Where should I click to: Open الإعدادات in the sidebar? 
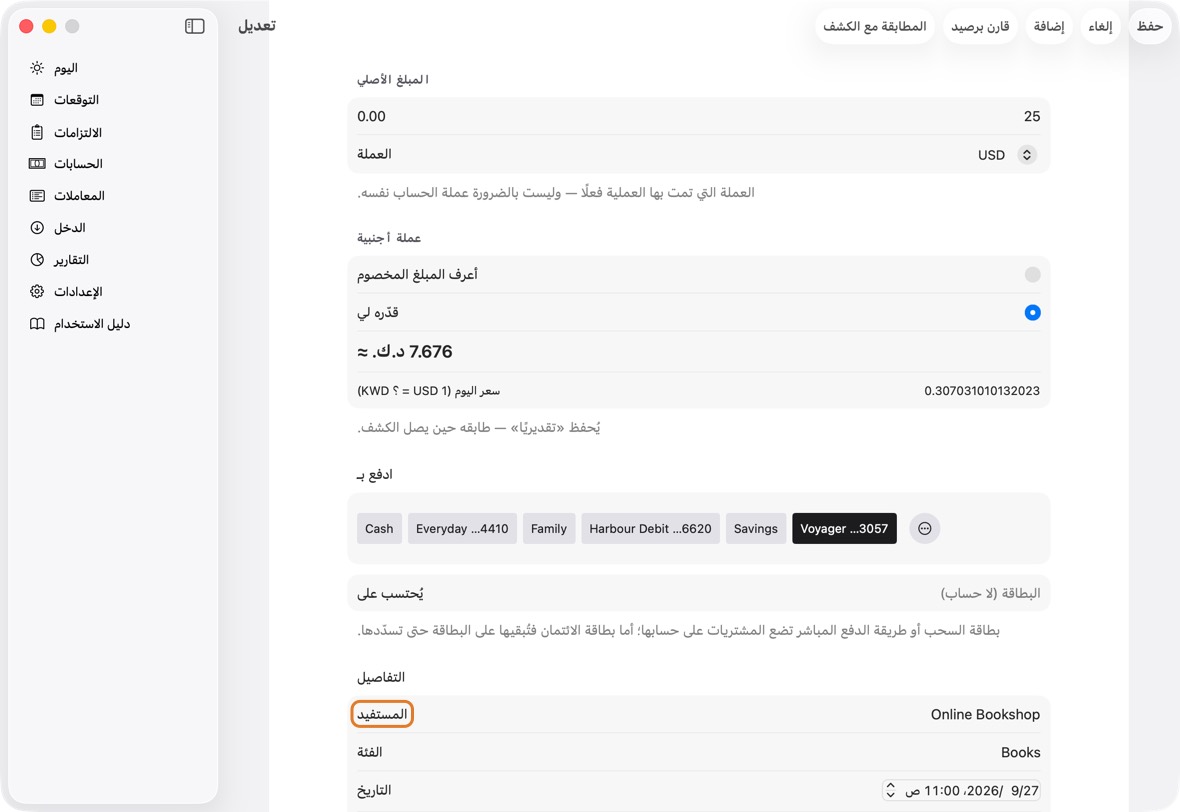(x=113, y=291)
